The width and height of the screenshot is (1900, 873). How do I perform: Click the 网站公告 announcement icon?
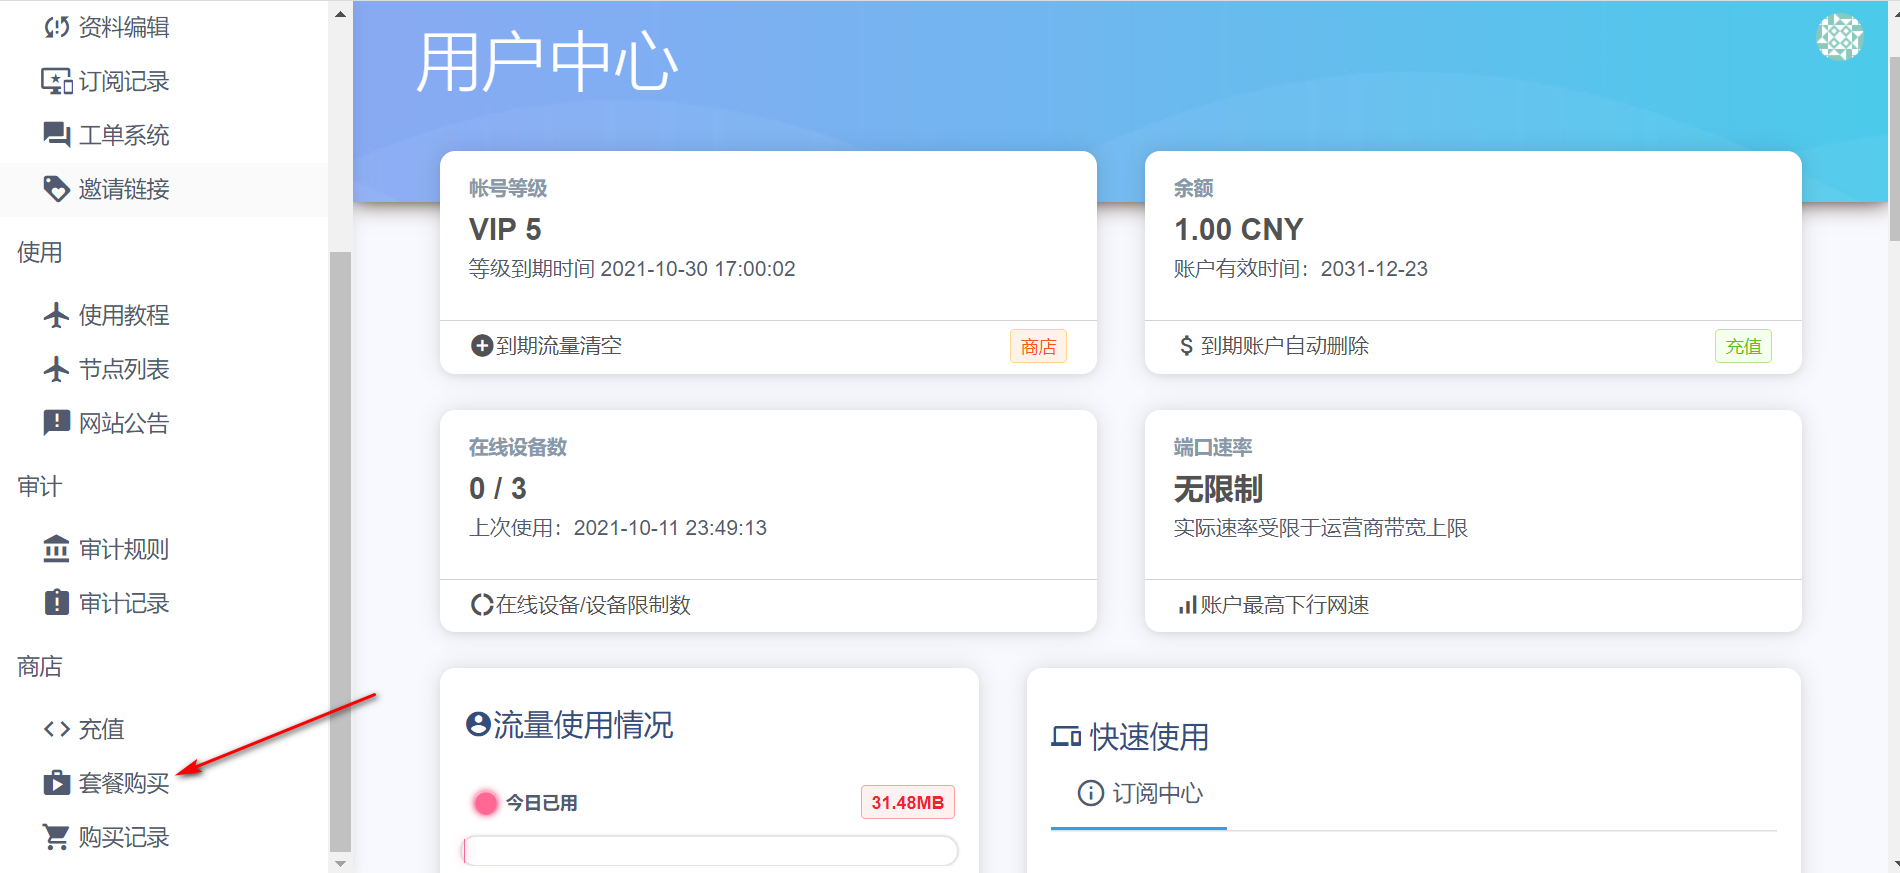pyautogui.click(x=57, y=423)
